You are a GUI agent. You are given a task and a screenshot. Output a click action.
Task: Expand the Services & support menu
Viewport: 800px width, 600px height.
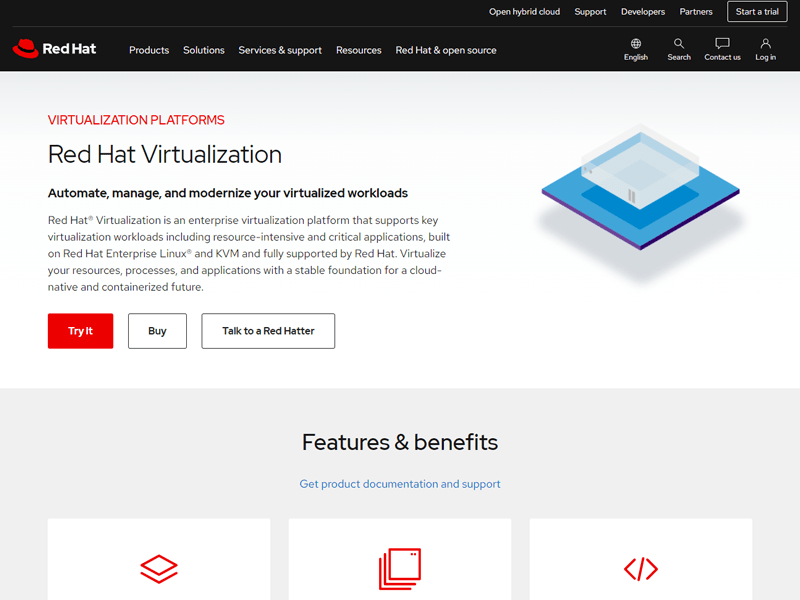click(280, 50)
